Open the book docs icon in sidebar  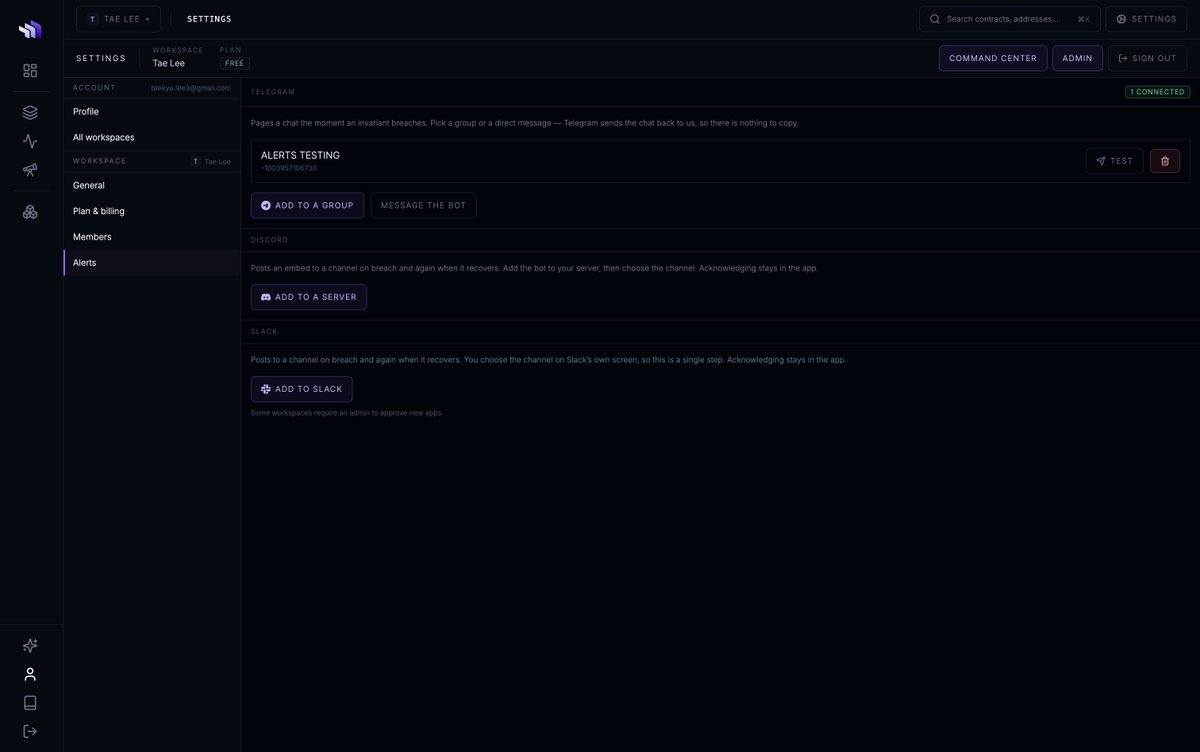click(30, 703)
